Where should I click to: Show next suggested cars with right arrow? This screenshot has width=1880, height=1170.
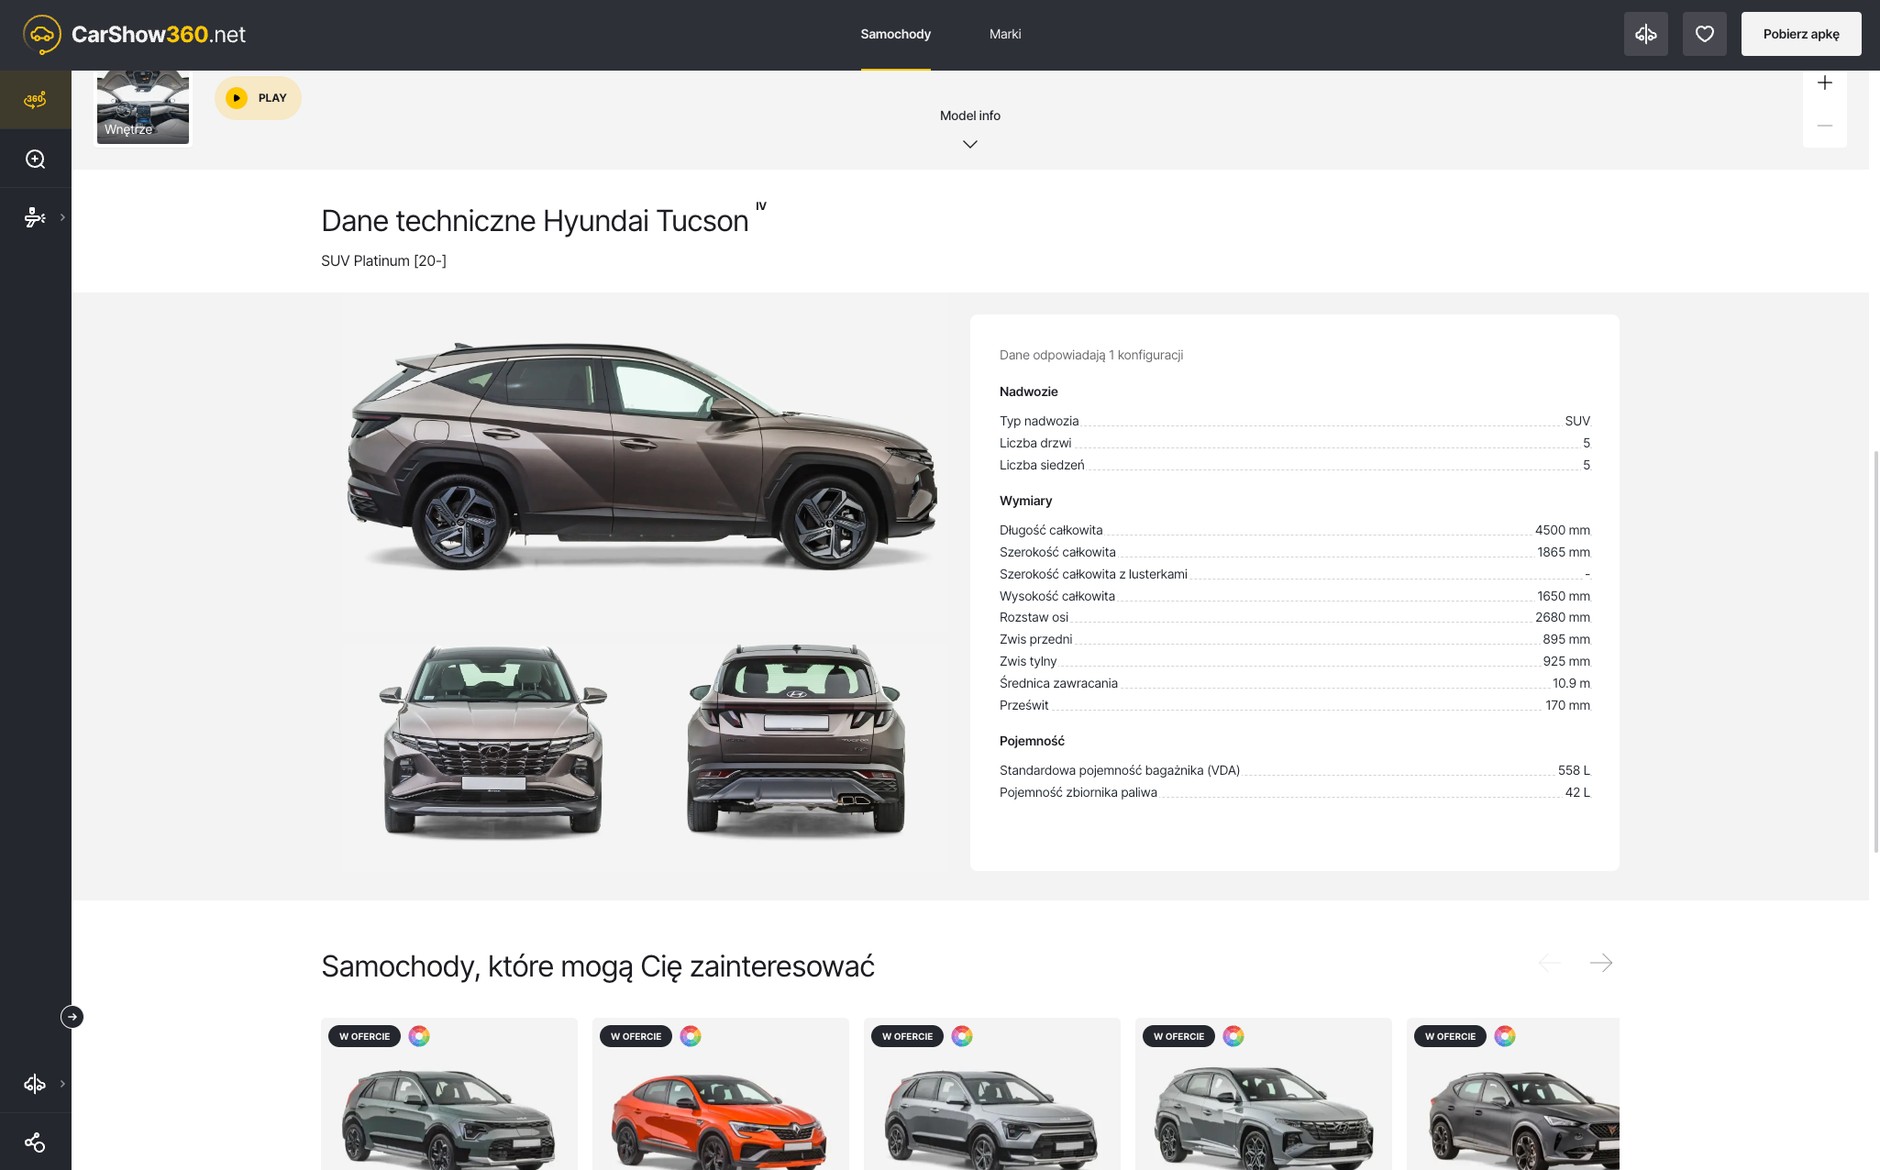coord(1601,963)
